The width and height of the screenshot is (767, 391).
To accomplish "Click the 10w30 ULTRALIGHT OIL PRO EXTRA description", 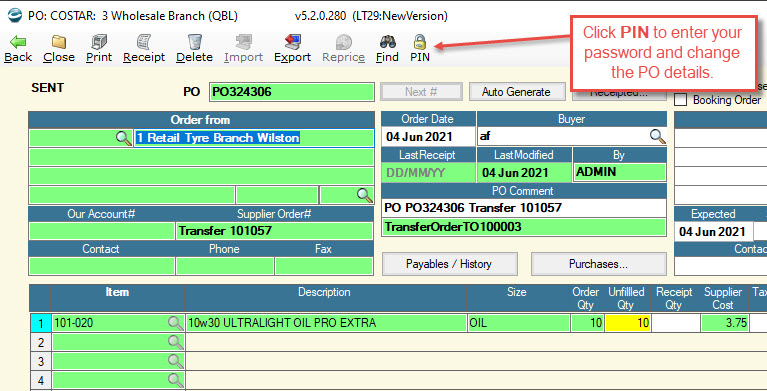I will click(326, 323).
